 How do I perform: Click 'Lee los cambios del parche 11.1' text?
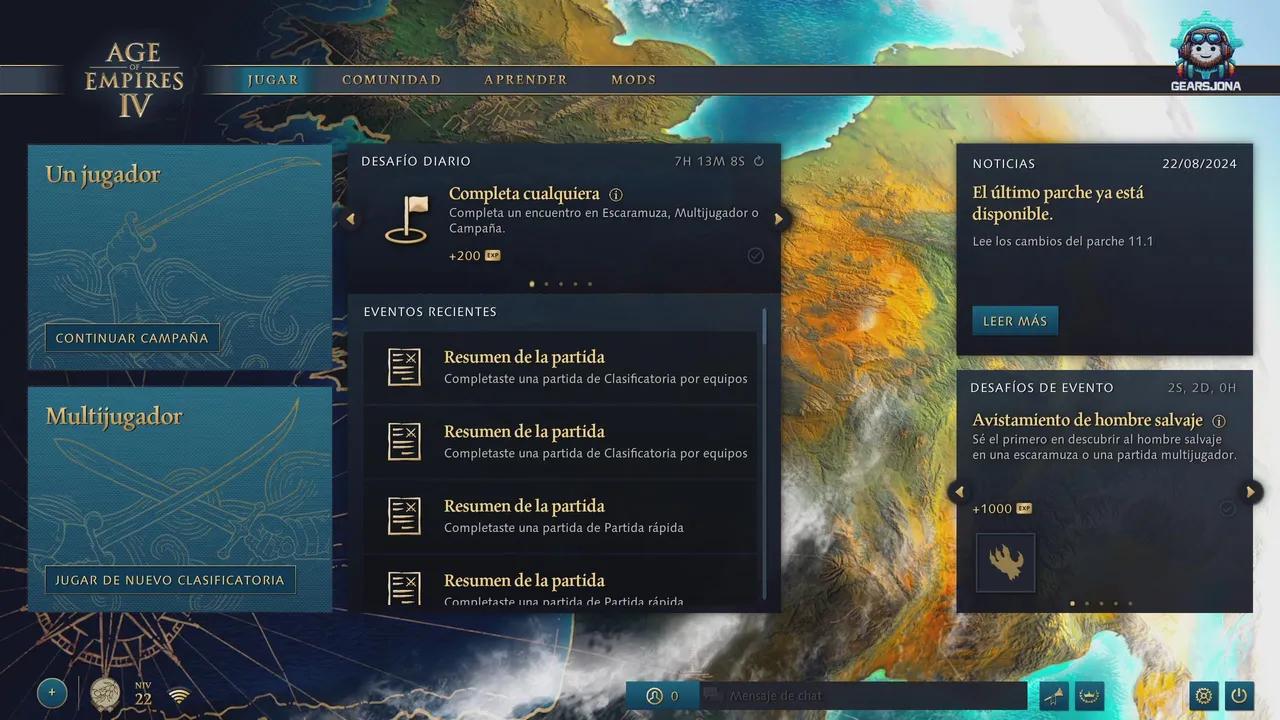pos(1063,241)
